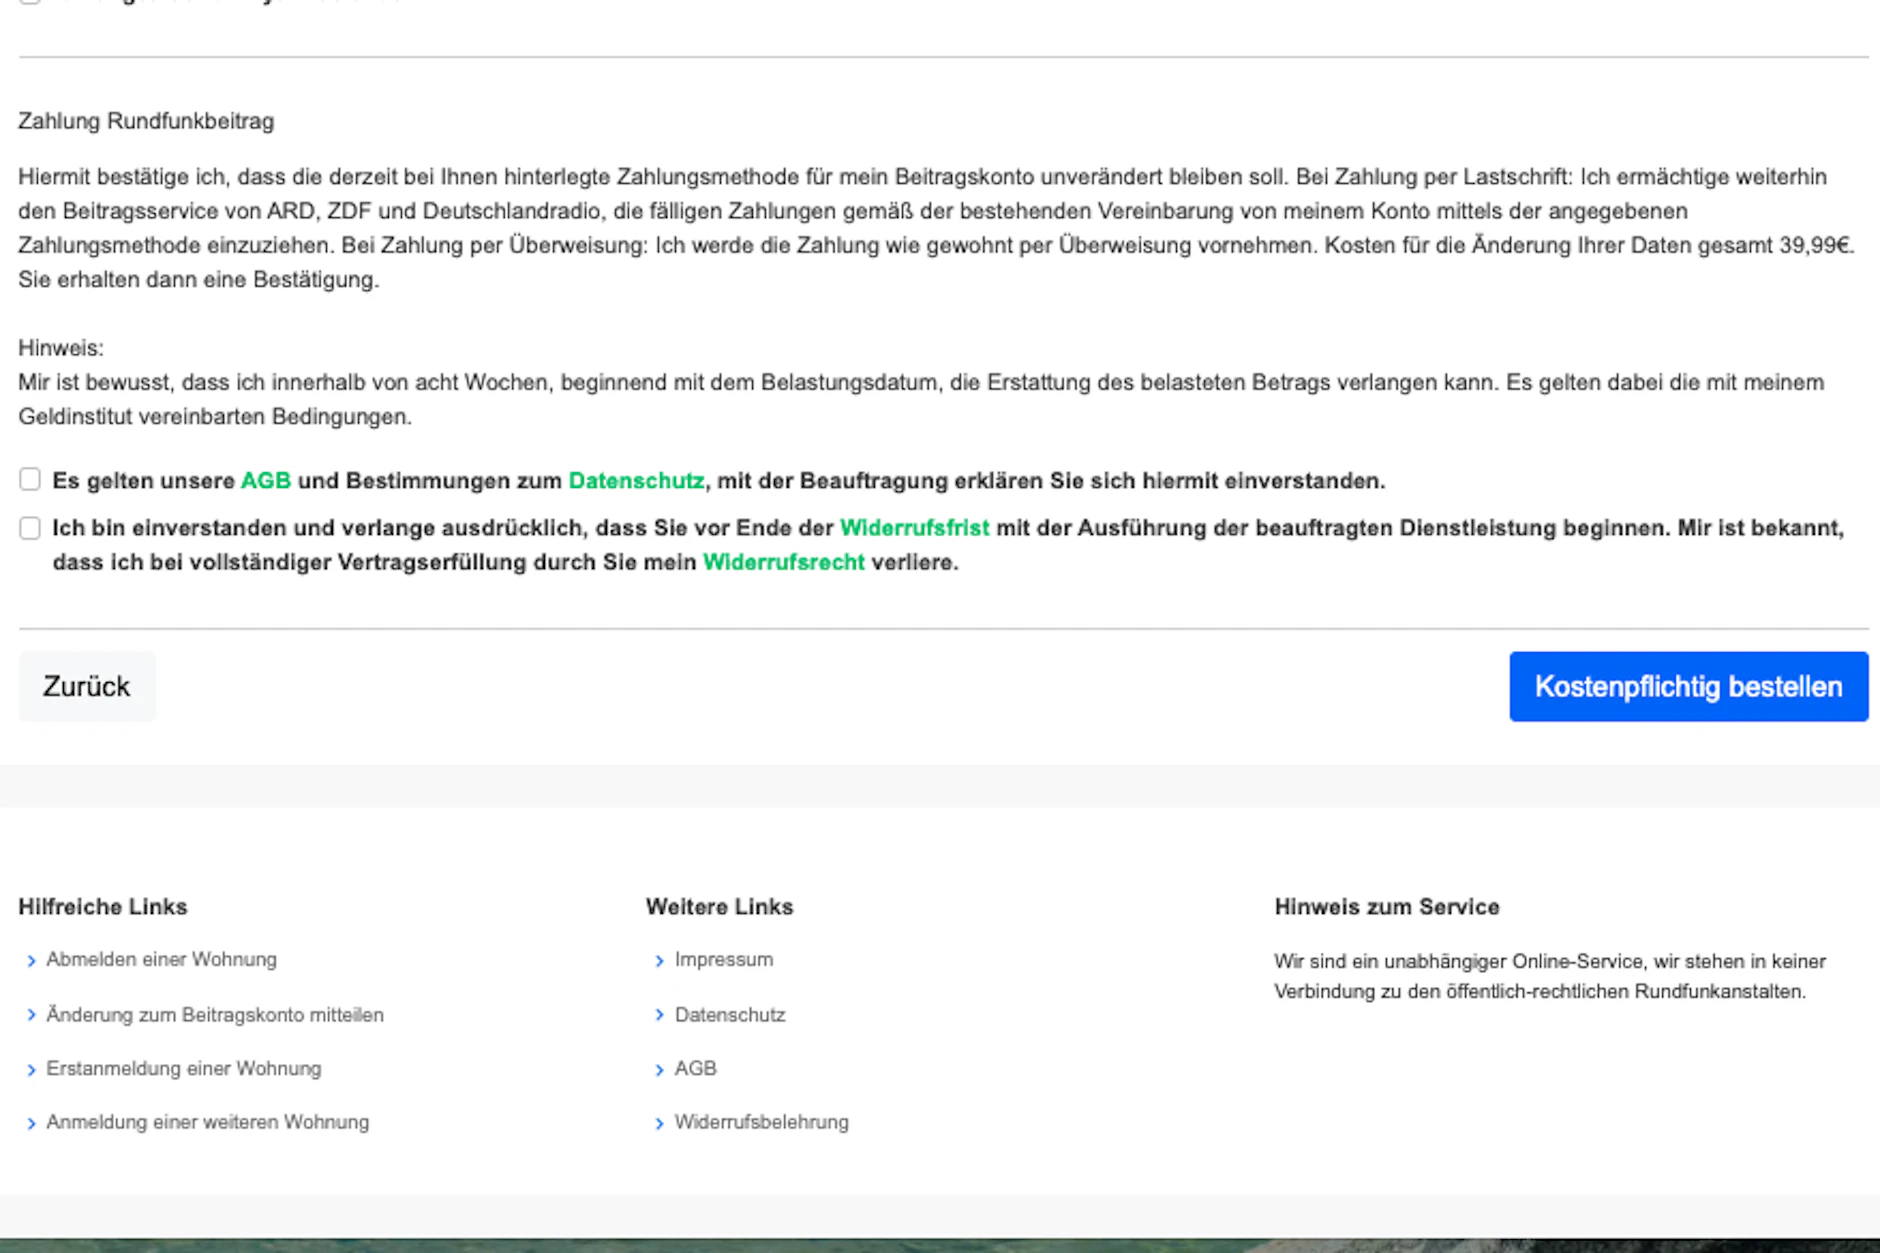Open the green AGB link in terms line

(x=266, y=481)
